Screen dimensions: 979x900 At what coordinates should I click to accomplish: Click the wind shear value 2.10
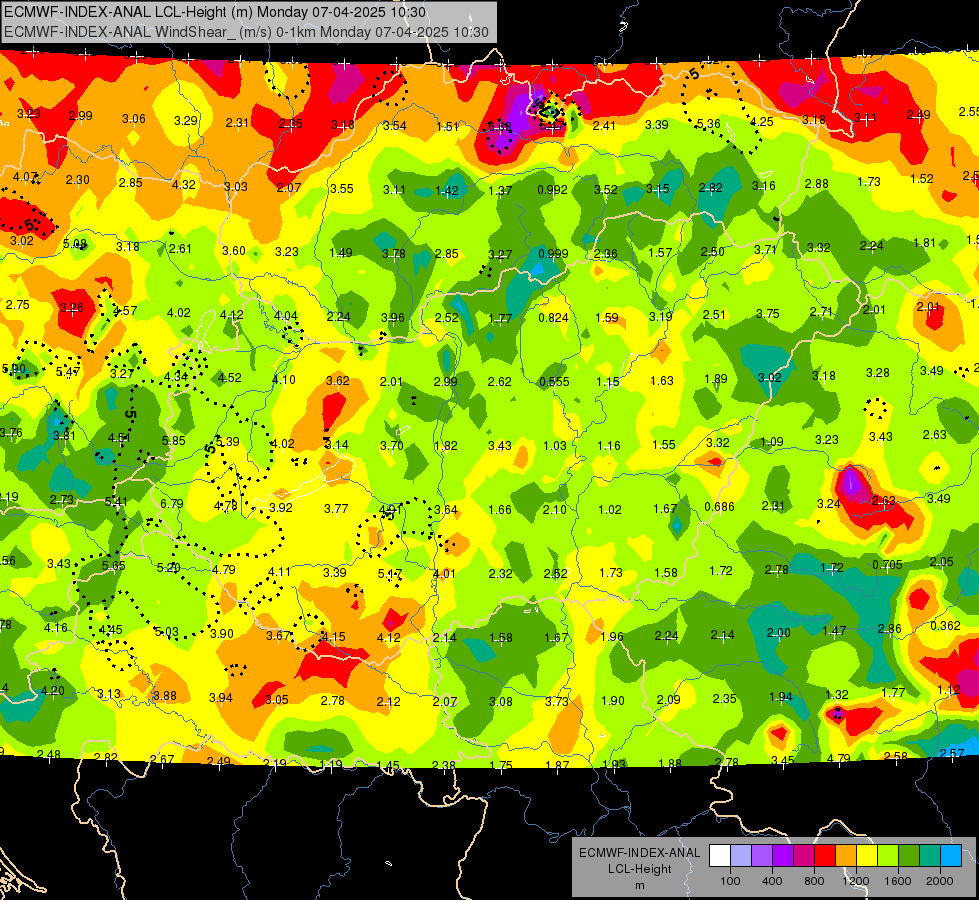click(554, 510)
